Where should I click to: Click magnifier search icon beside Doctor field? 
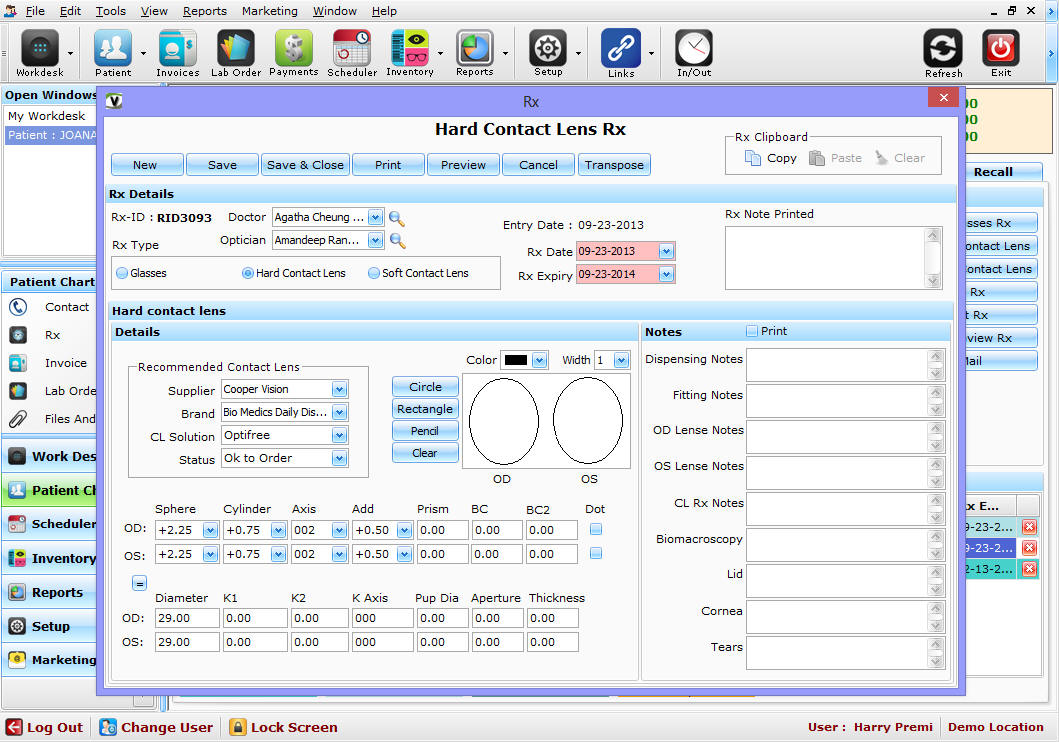397,218
